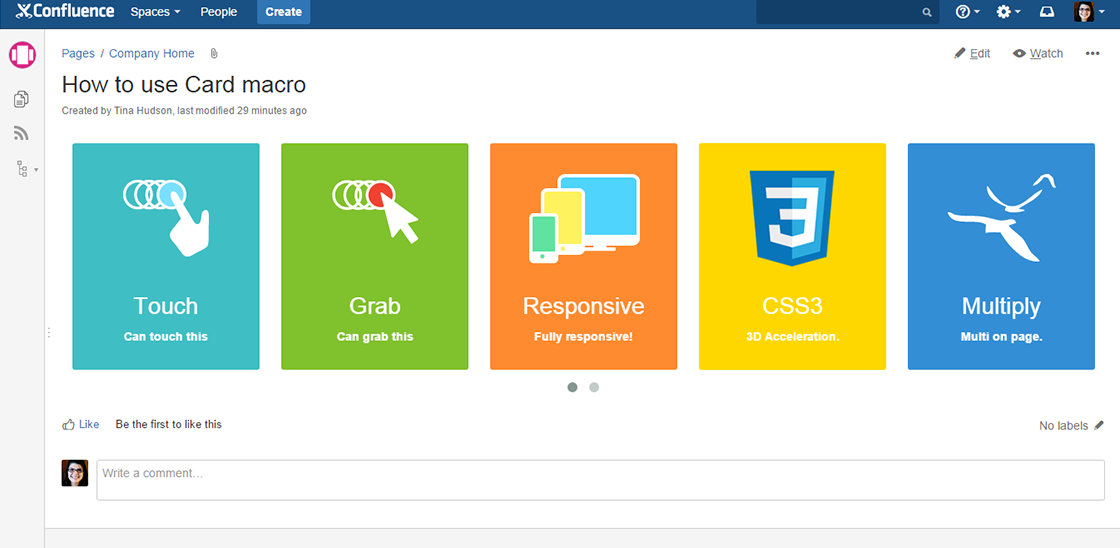Open the user profile avatar menu
This screenshot has height=548, width=1120.
(x=1089, y=12)
